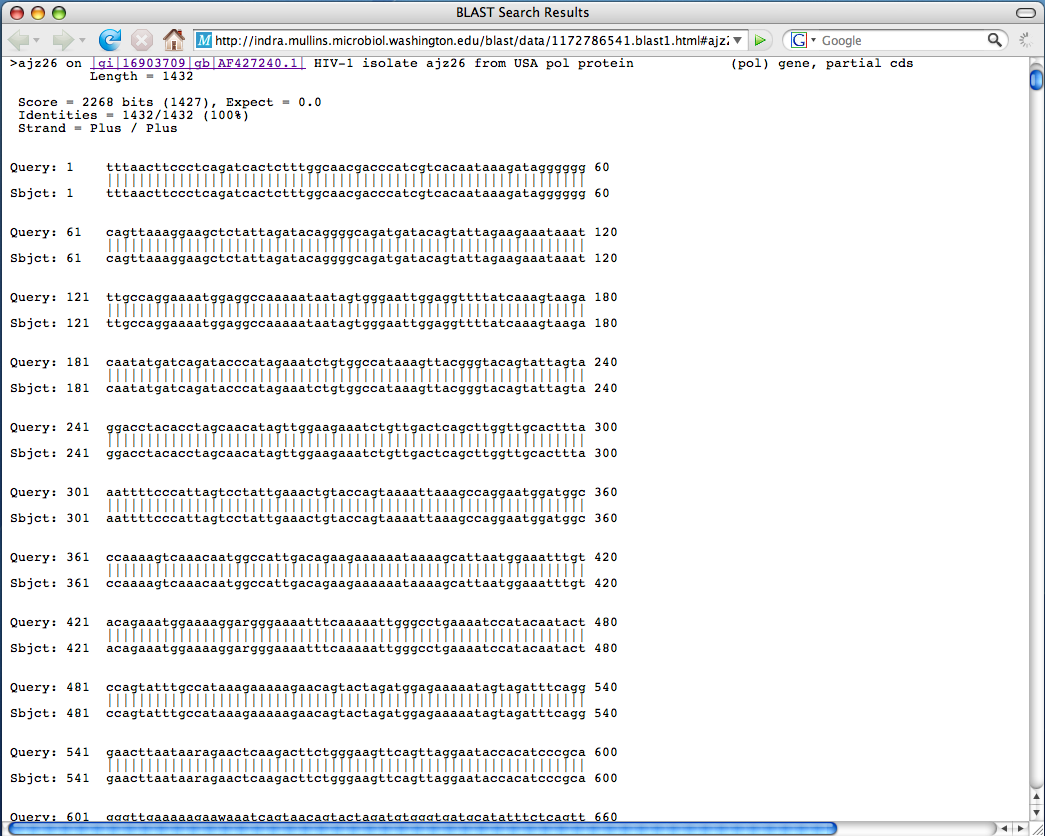Click the vertical scrollbar thumb

pos(1036,78)
